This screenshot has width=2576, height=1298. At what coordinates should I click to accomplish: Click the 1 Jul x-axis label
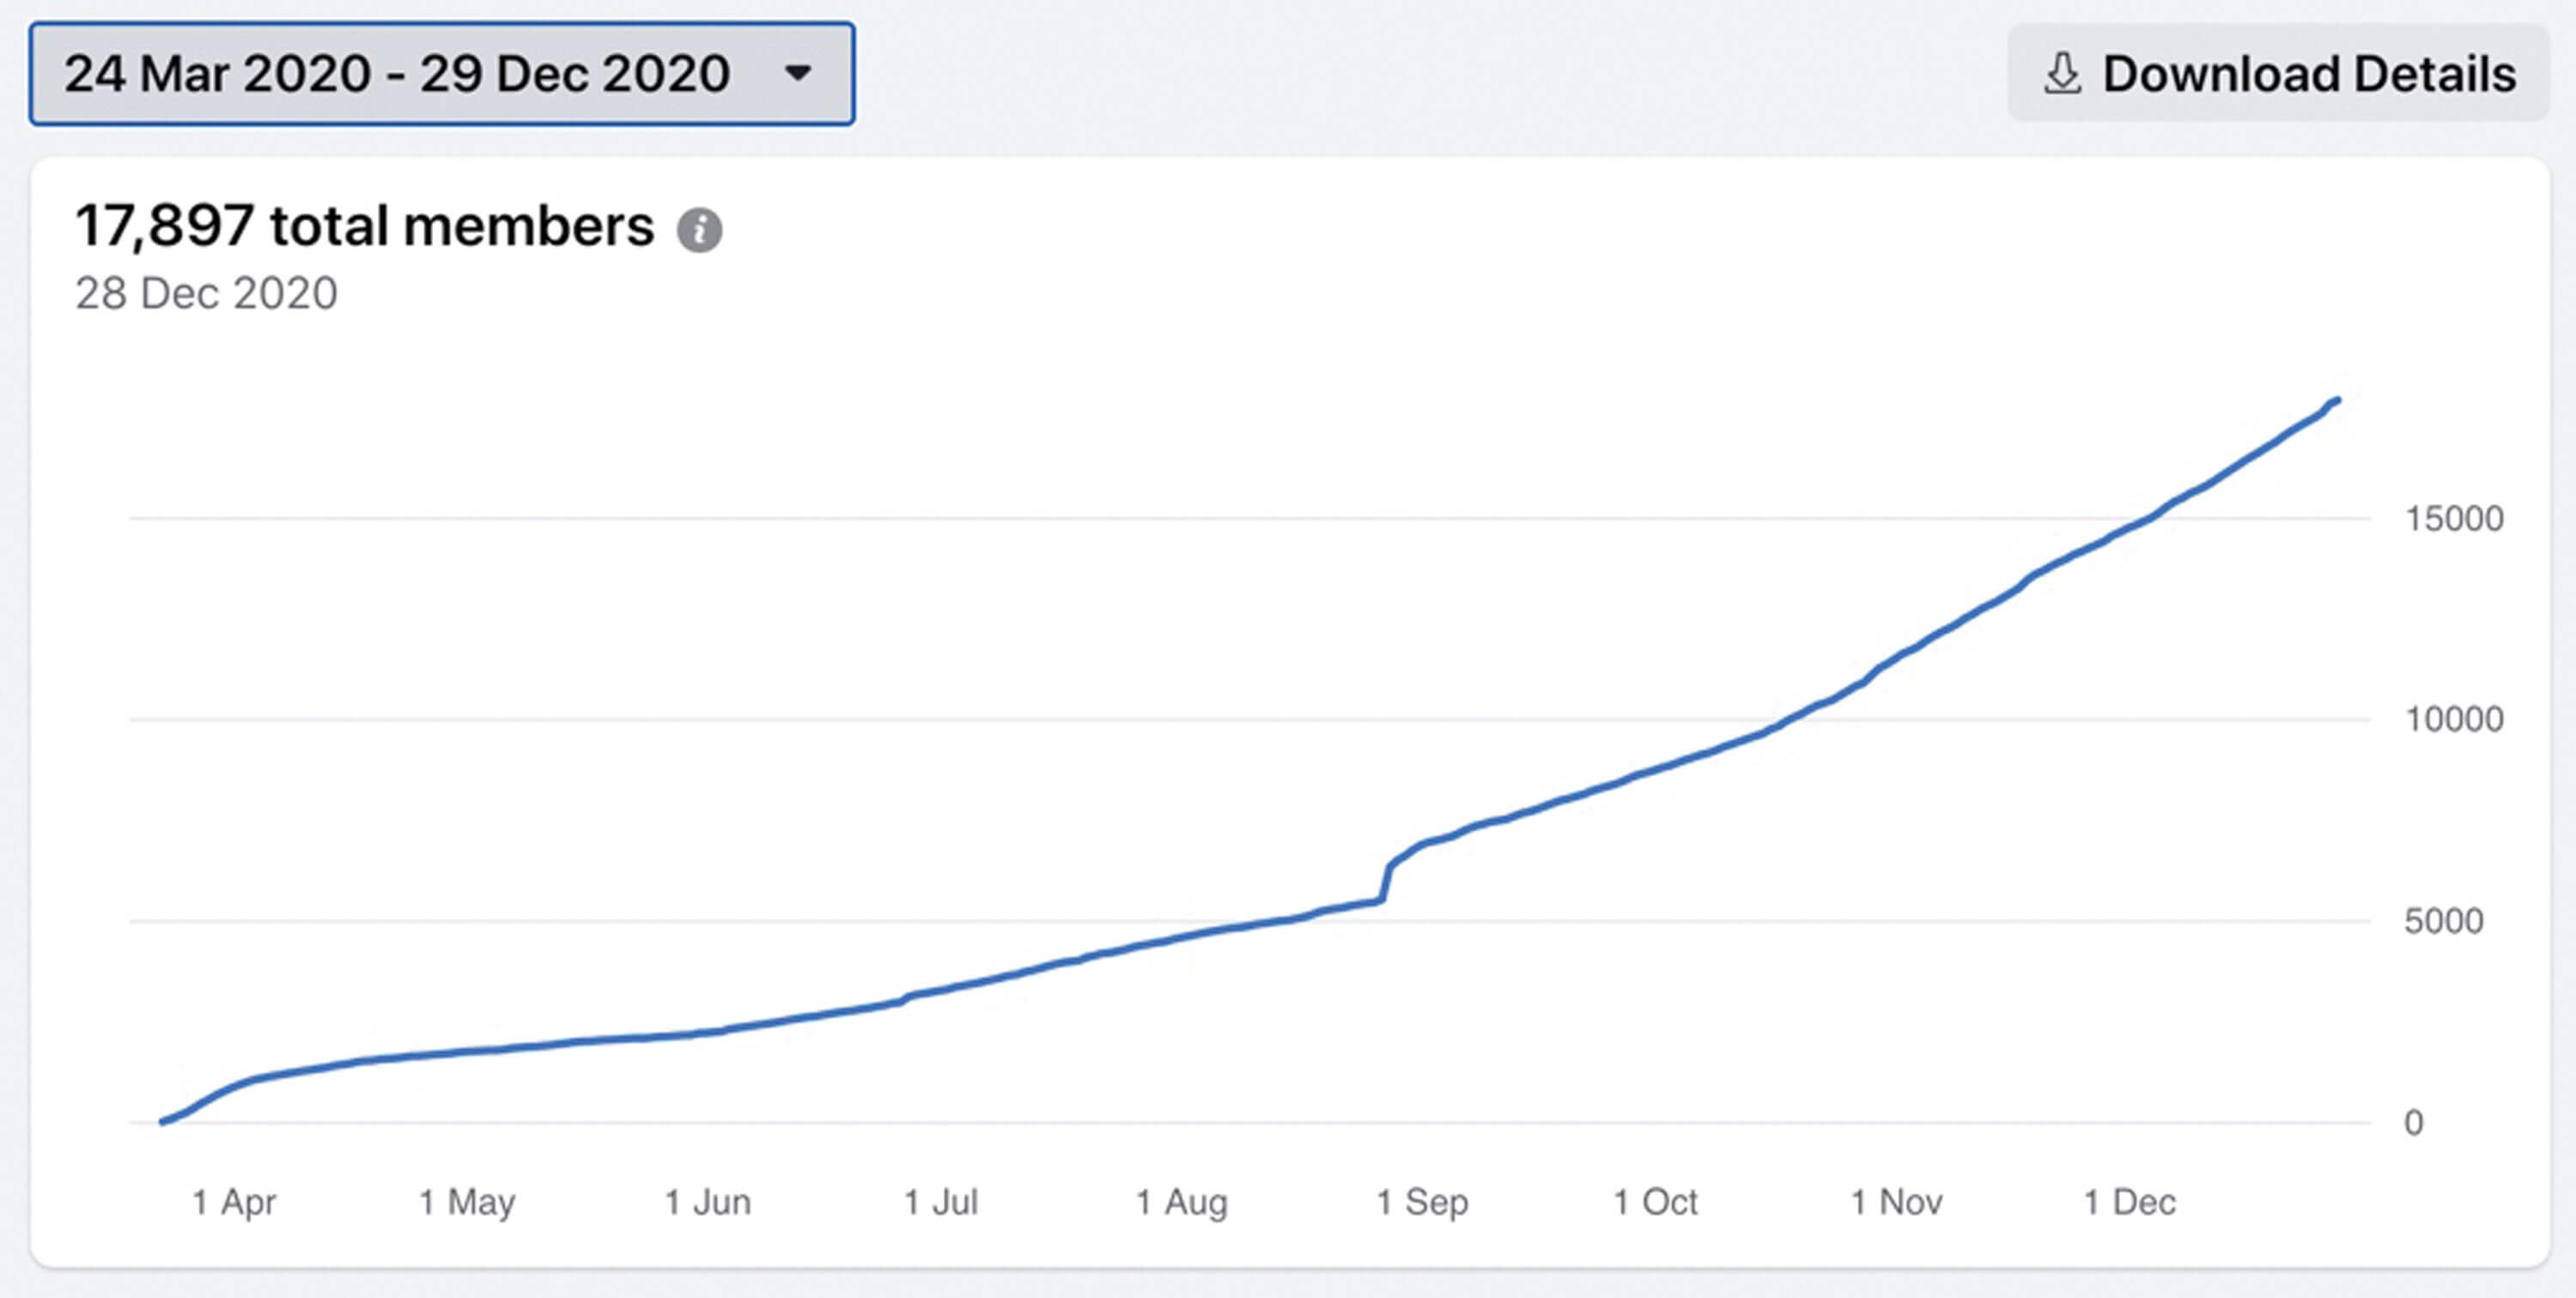(941, 1201)
